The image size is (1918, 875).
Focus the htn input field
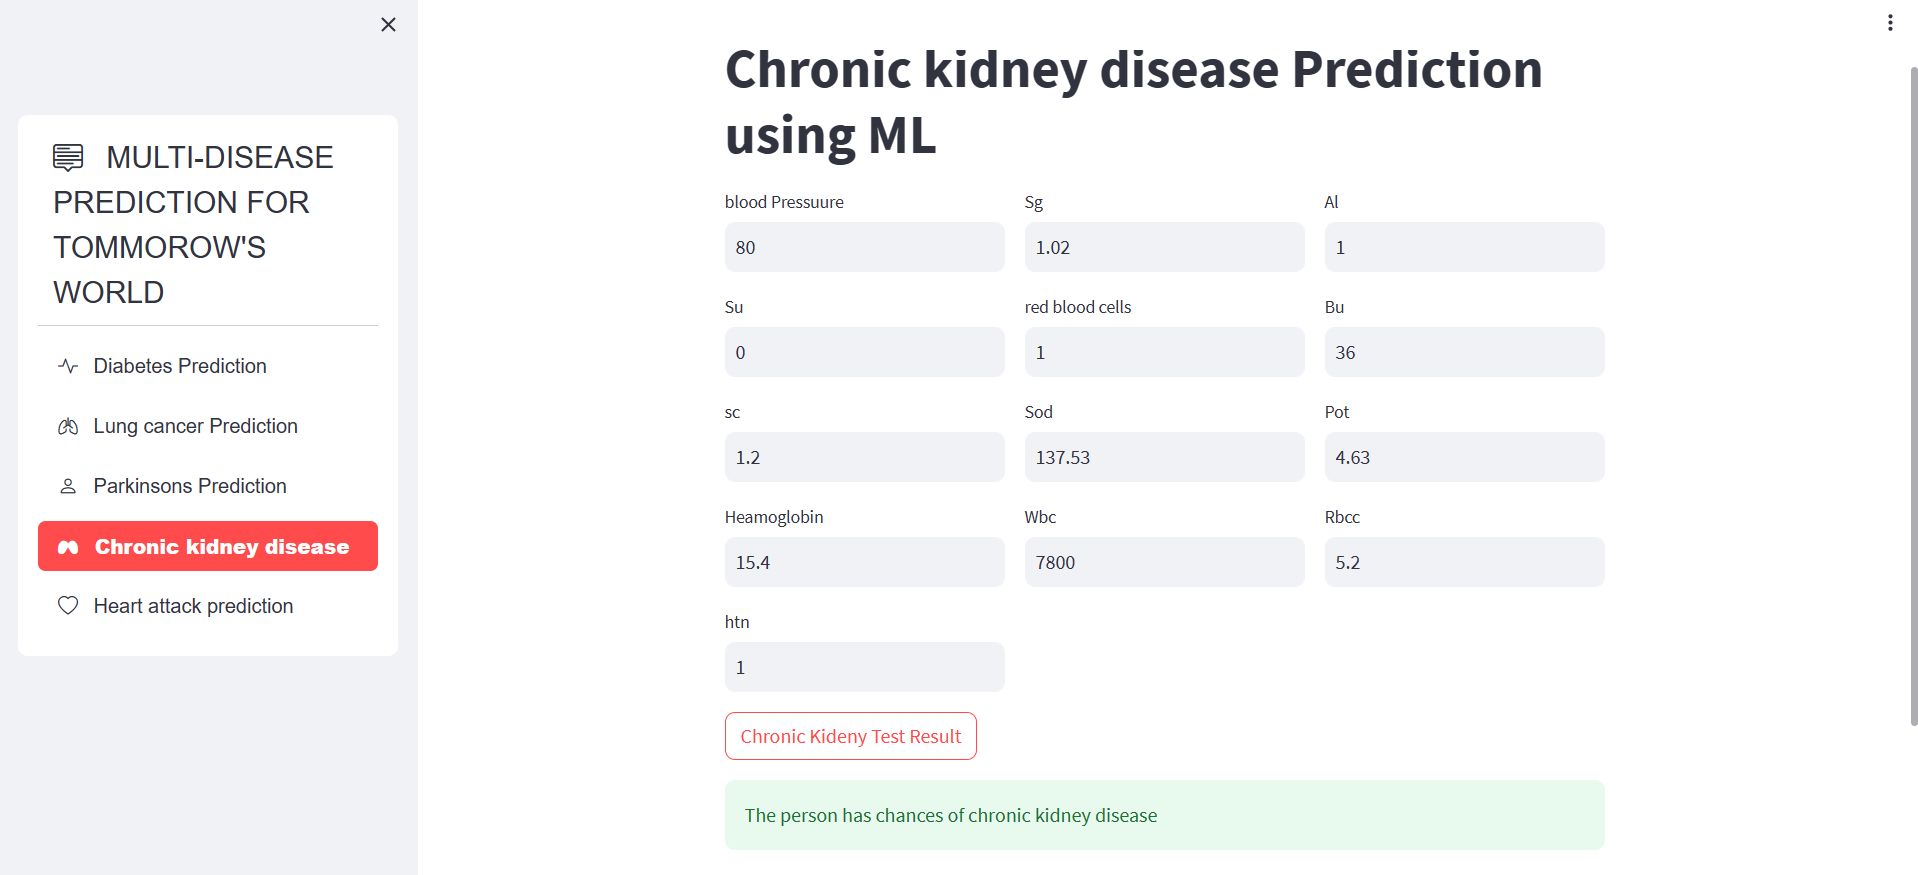tap(864, 667)
